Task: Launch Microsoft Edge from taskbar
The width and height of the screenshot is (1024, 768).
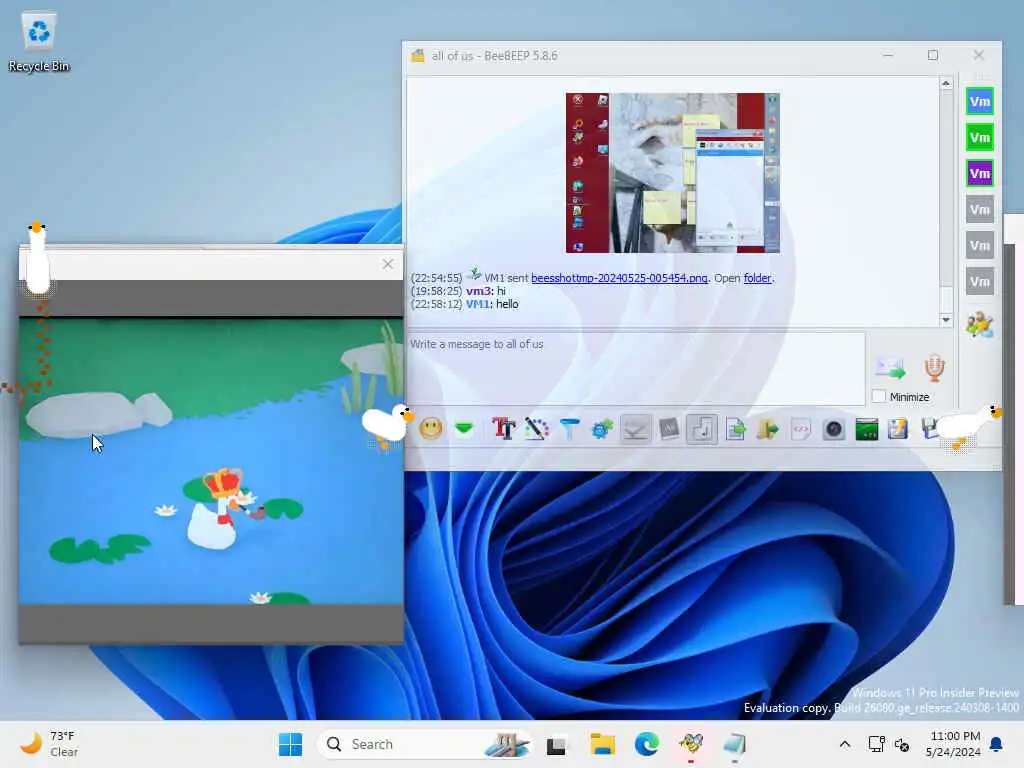Action: point(647,744)
